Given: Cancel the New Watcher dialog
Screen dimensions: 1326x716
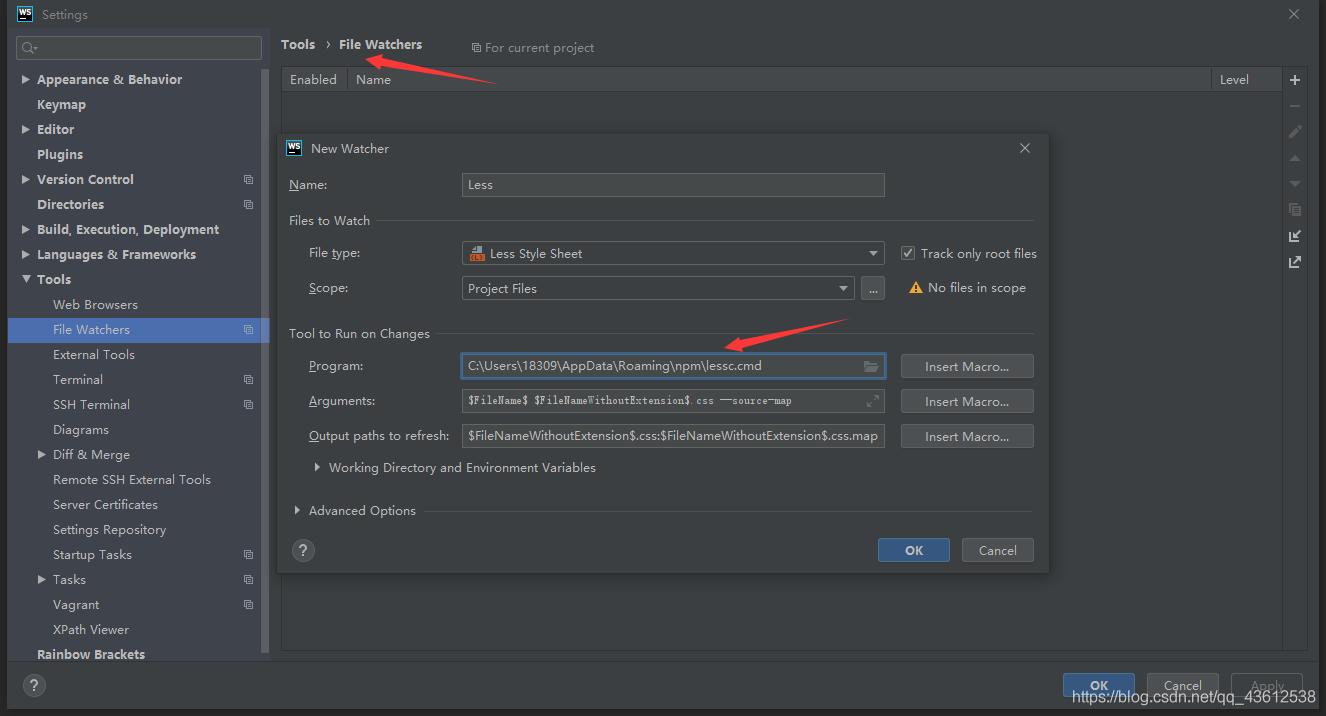Looking at the screenshot, I should (997, 550).
